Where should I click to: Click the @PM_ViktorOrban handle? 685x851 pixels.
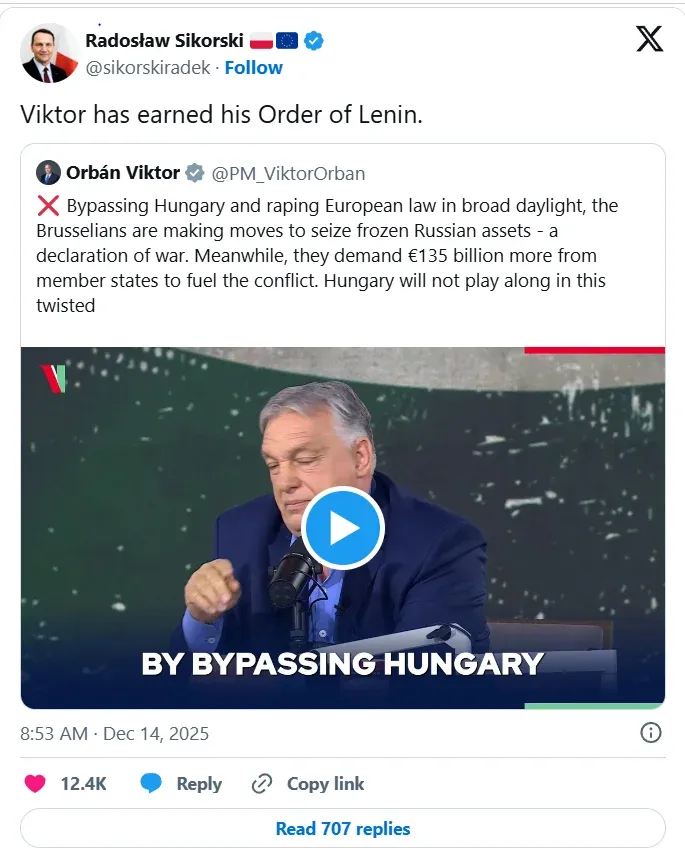(288, 174)
